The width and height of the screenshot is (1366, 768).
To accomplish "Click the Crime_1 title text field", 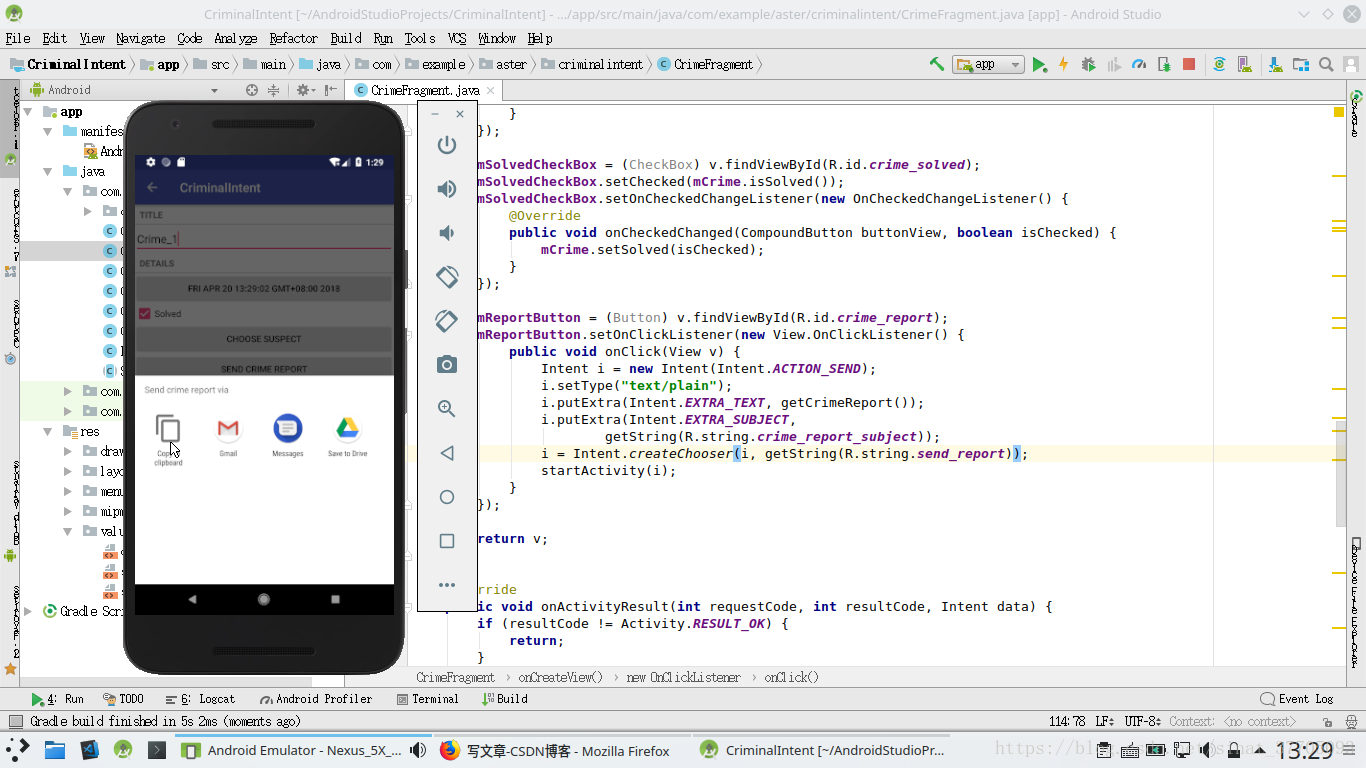I will [264, 239].
